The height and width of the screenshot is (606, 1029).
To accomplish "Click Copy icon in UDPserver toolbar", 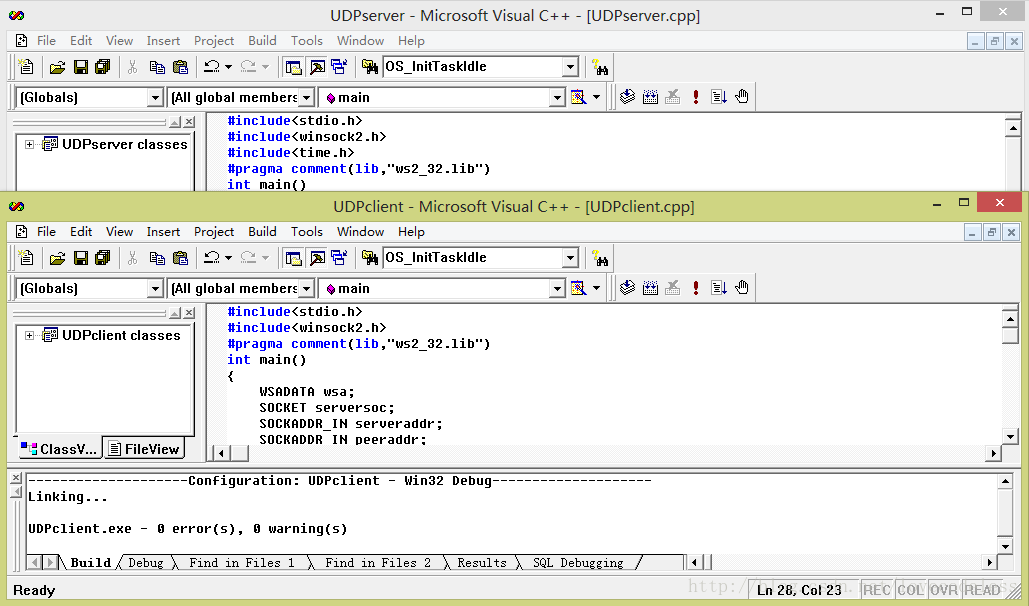I will pos(157,67).
